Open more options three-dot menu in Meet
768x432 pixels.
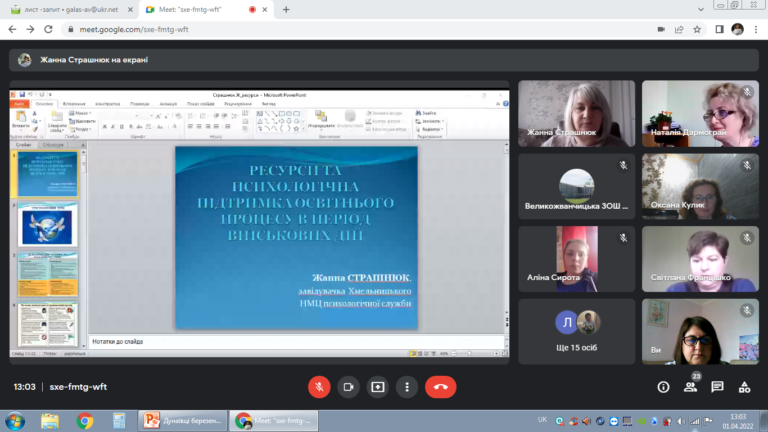(407, 387)
